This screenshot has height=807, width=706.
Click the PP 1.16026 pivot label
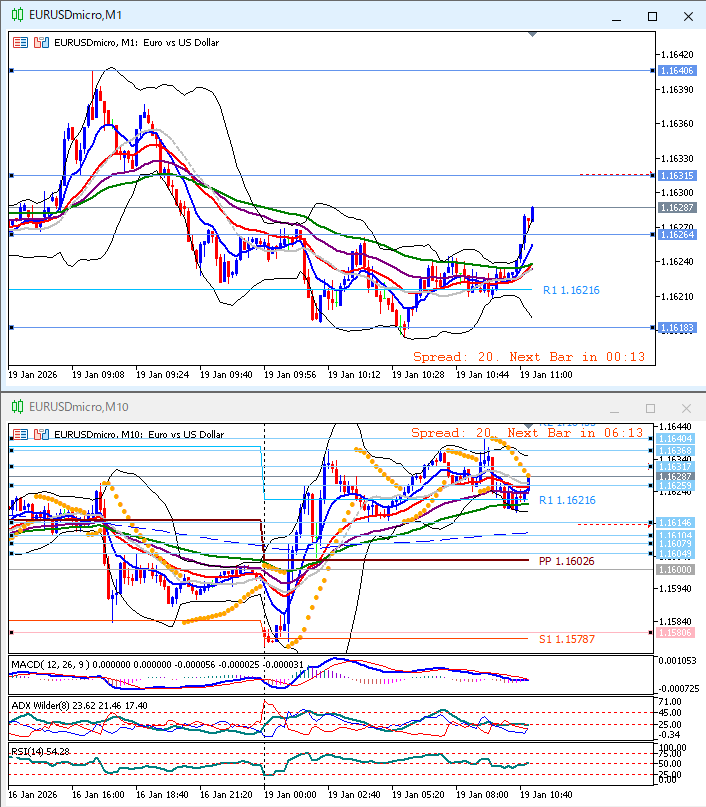(566, 561)
